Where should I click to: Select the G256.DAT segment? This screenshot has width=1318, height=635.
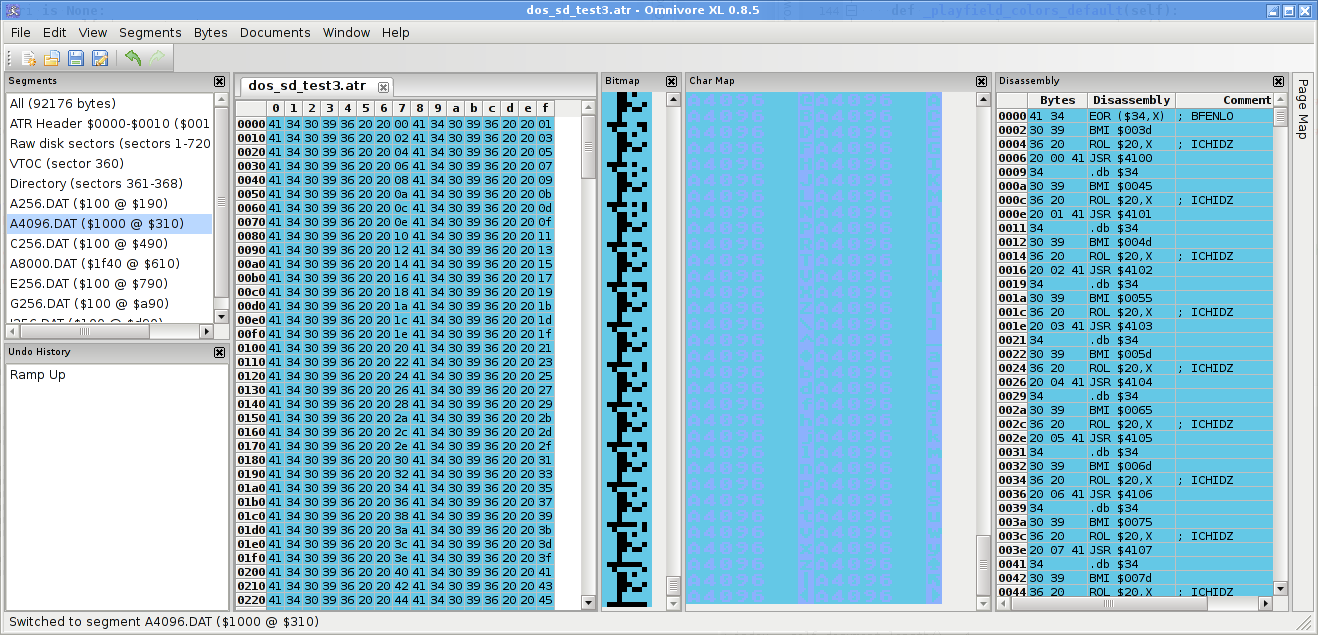click(x=110, y=303)
